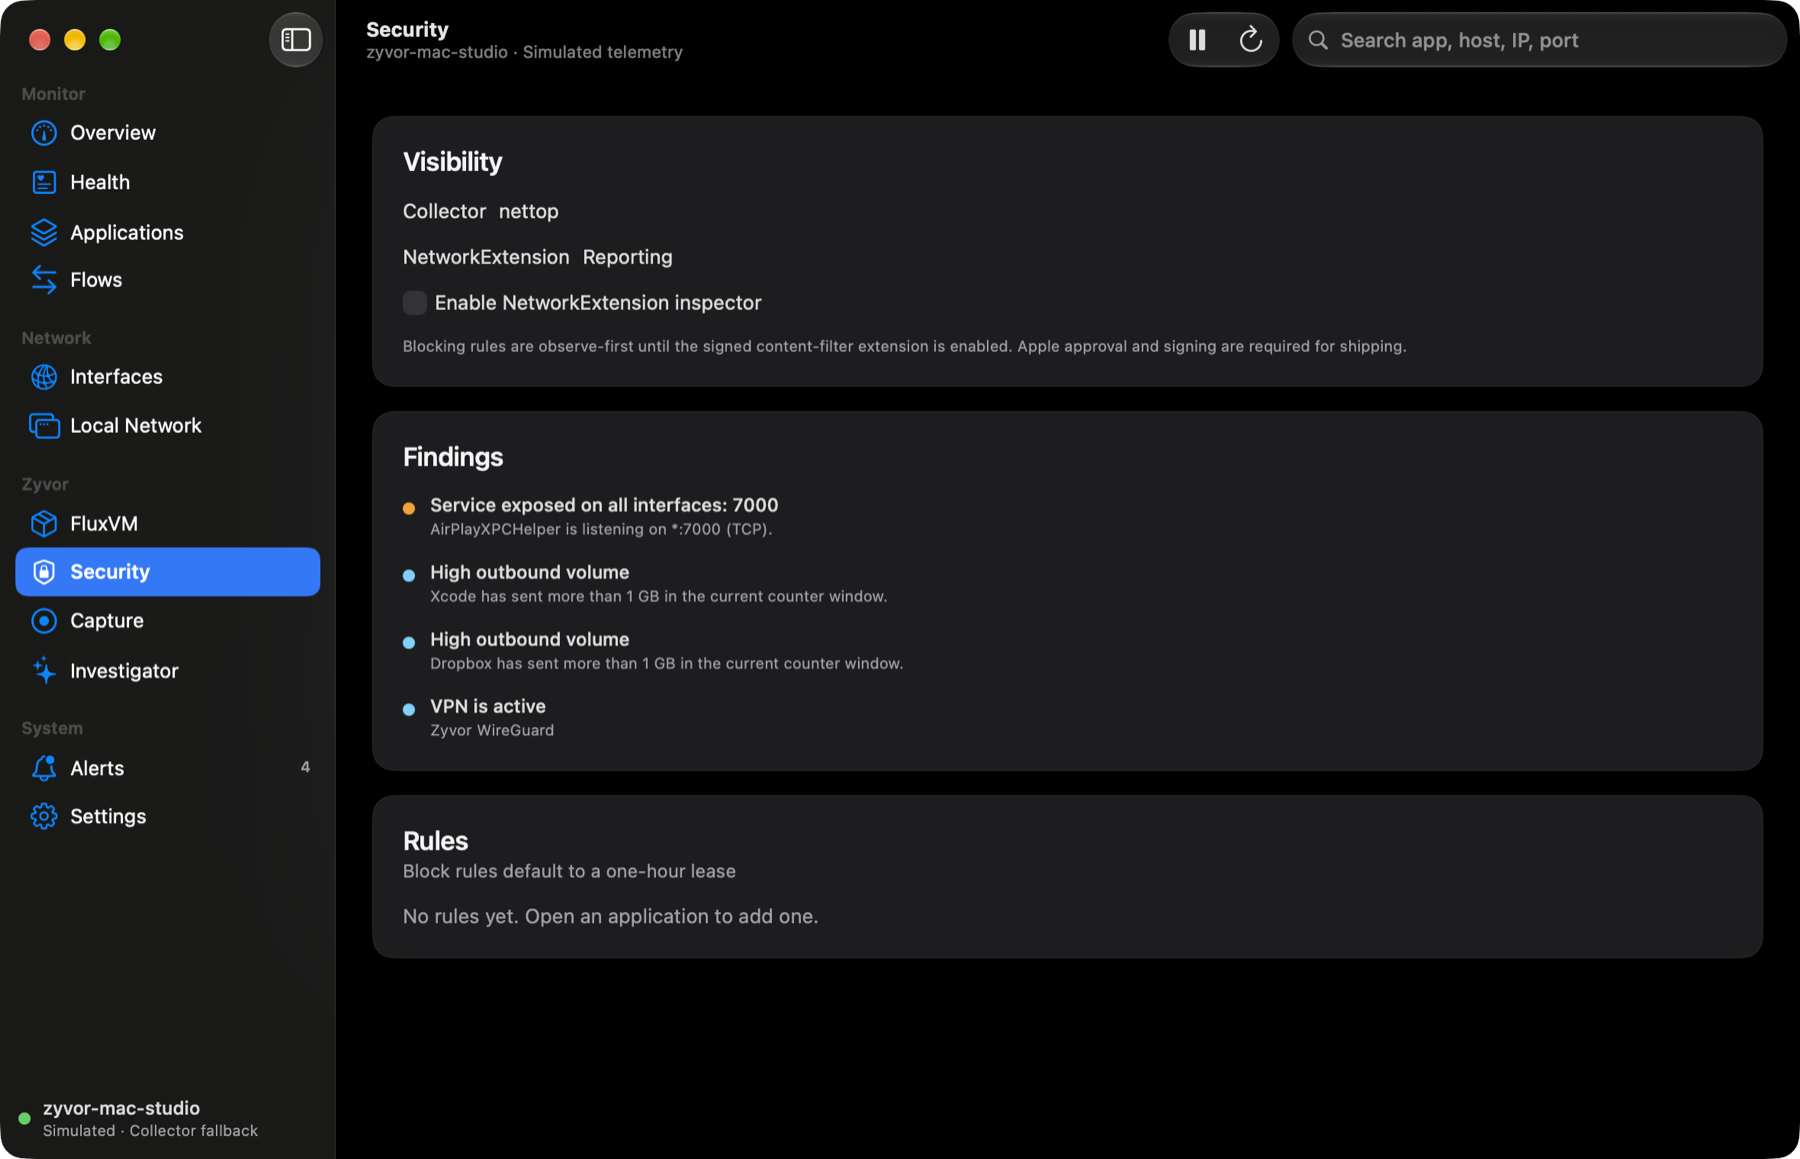Select Local Network item
The width and height of the screenshot is (1800, 1159).
(x=168, y=426)
